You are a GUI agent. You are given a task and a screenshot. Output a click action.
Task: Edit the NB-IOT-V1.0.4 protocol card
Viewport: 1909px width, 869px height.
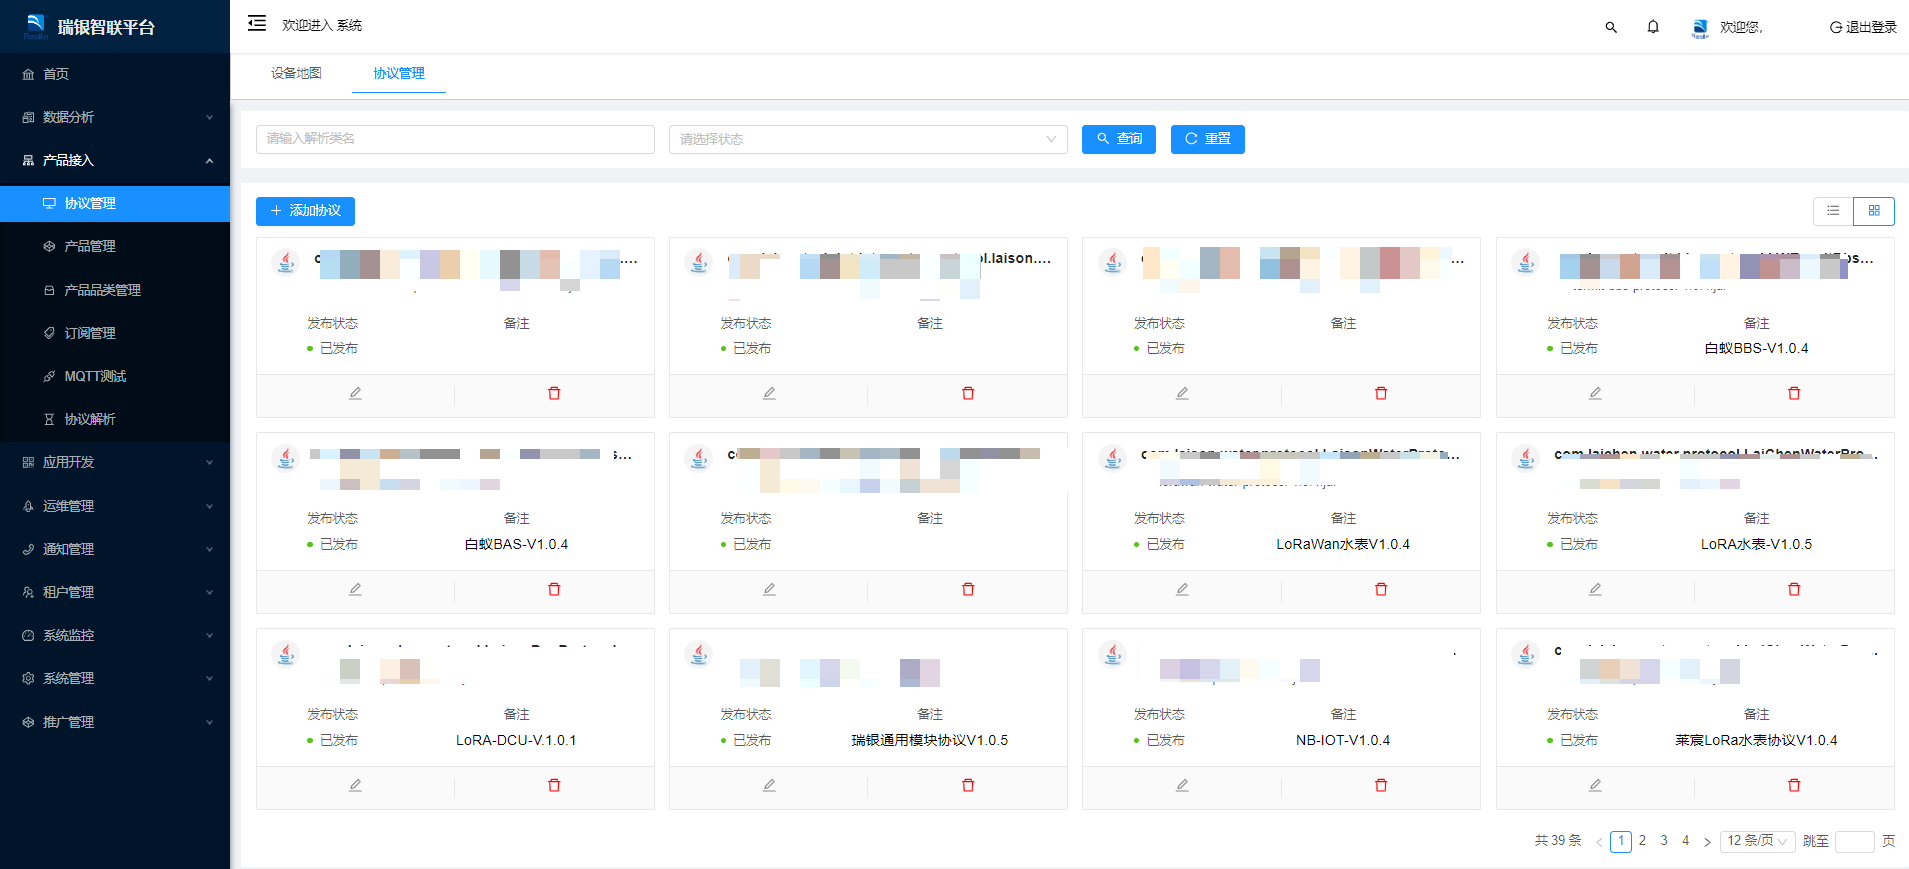(x=1182, y=786)
